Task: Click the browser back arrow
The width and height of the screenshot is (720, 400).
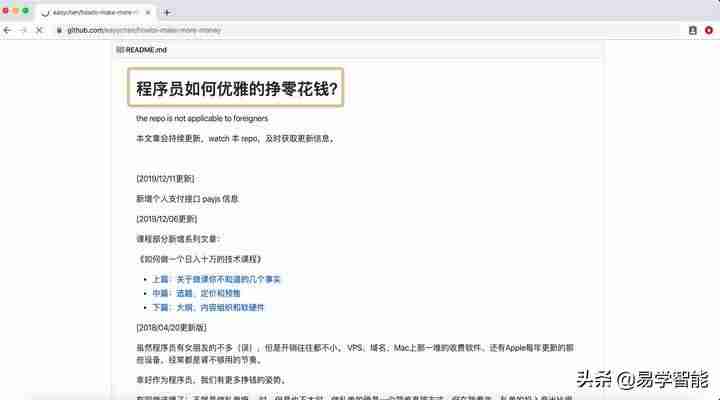Action: click(7, 30)
